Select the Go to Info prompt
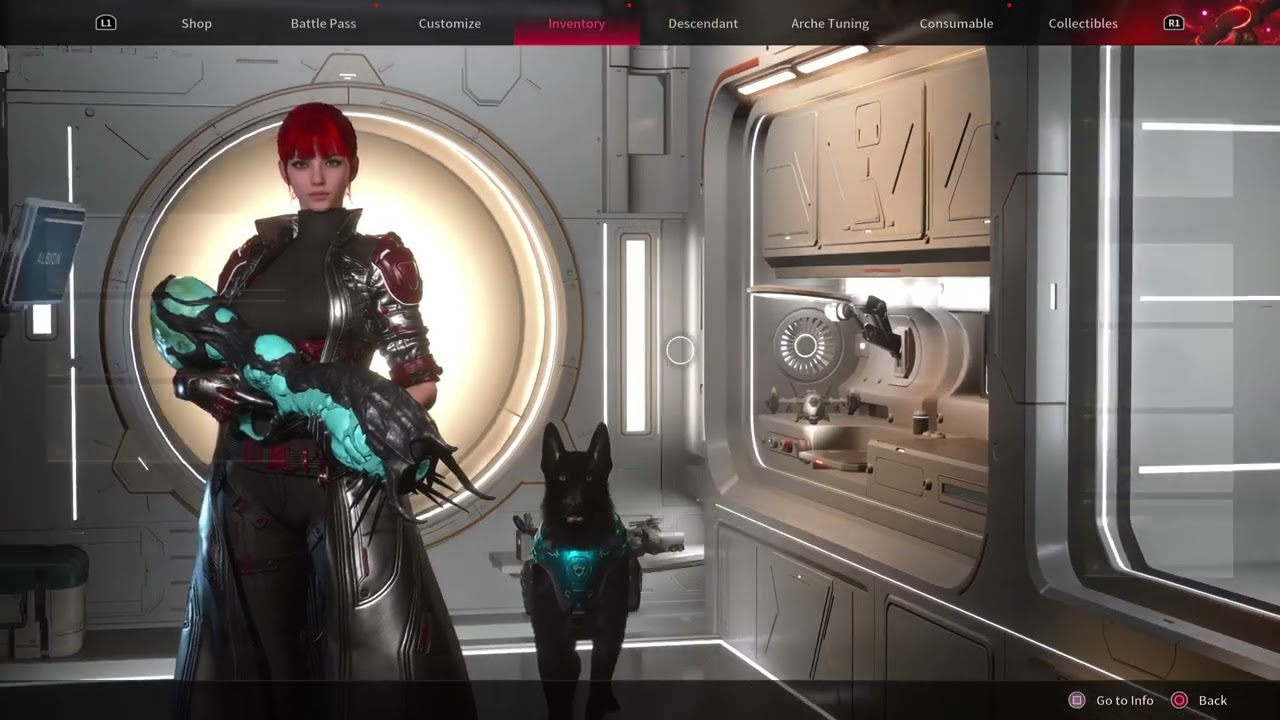 [x=1124, y=701]
